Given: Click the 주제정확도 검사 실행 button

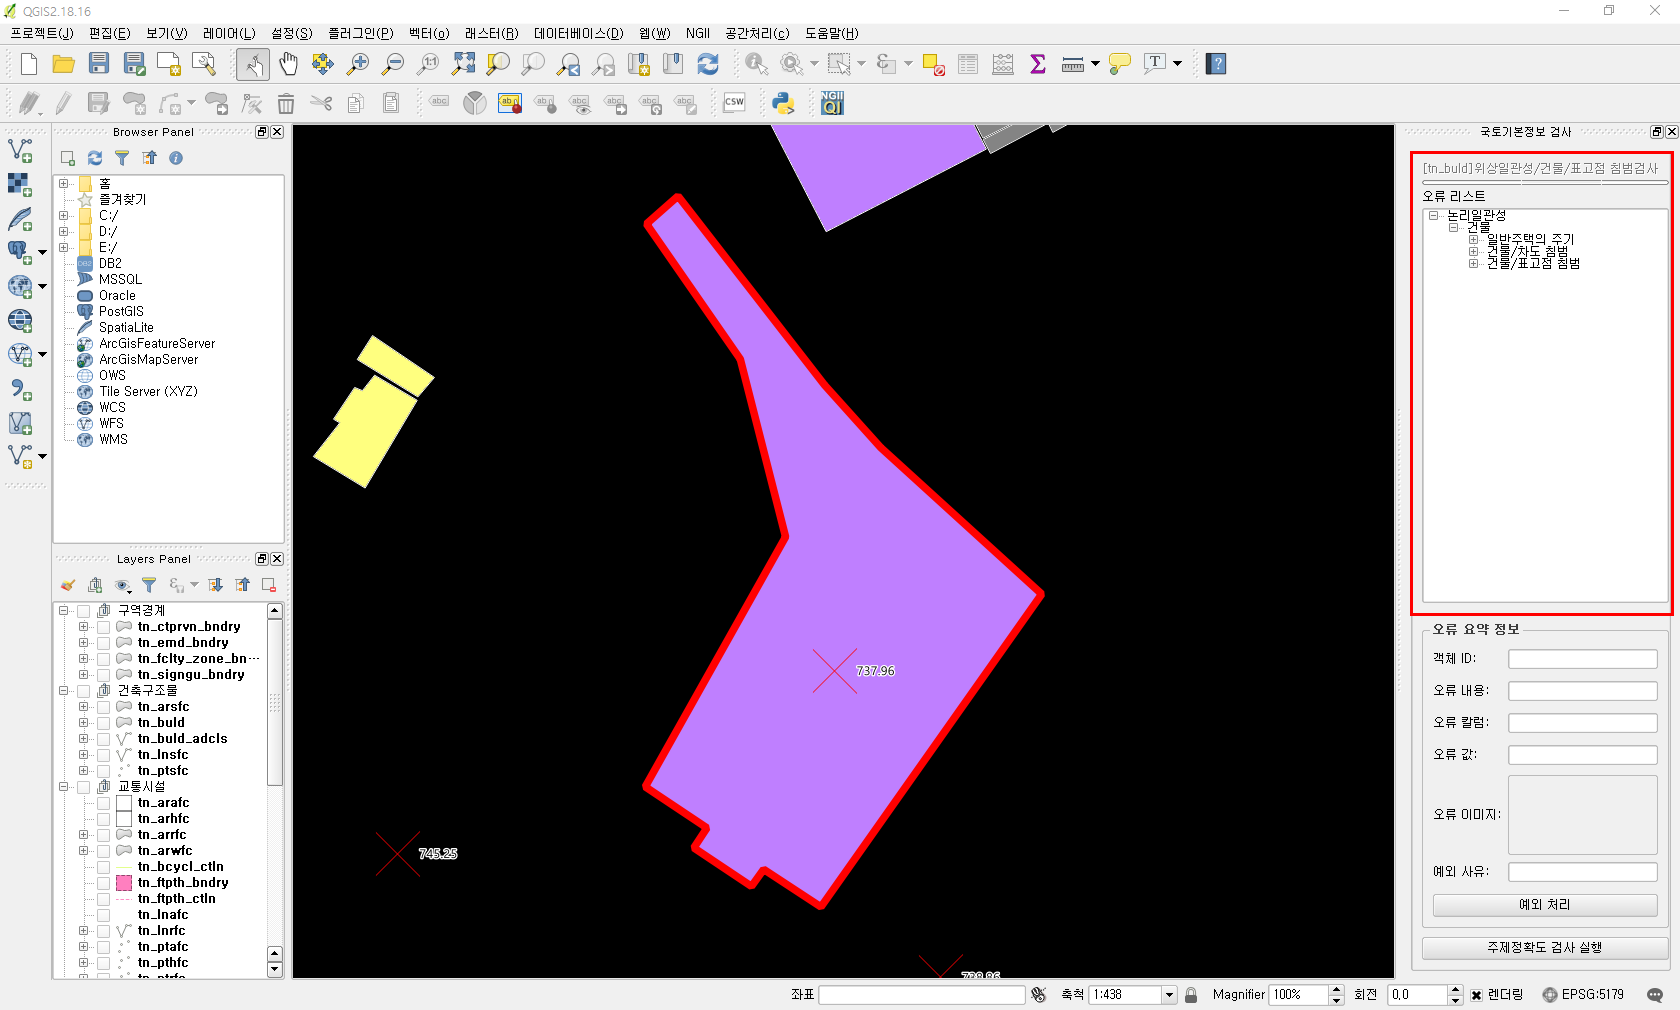Looking at the screenshot, I should click(x=1544, y=948).
